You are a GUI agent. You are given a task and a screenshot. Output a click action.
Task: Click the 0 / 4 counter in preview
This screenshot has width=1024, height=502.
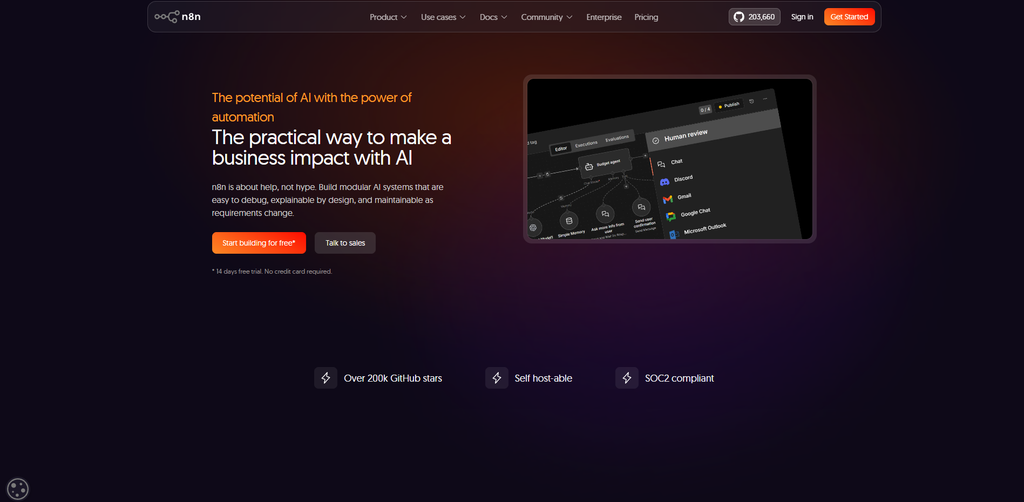705,110
